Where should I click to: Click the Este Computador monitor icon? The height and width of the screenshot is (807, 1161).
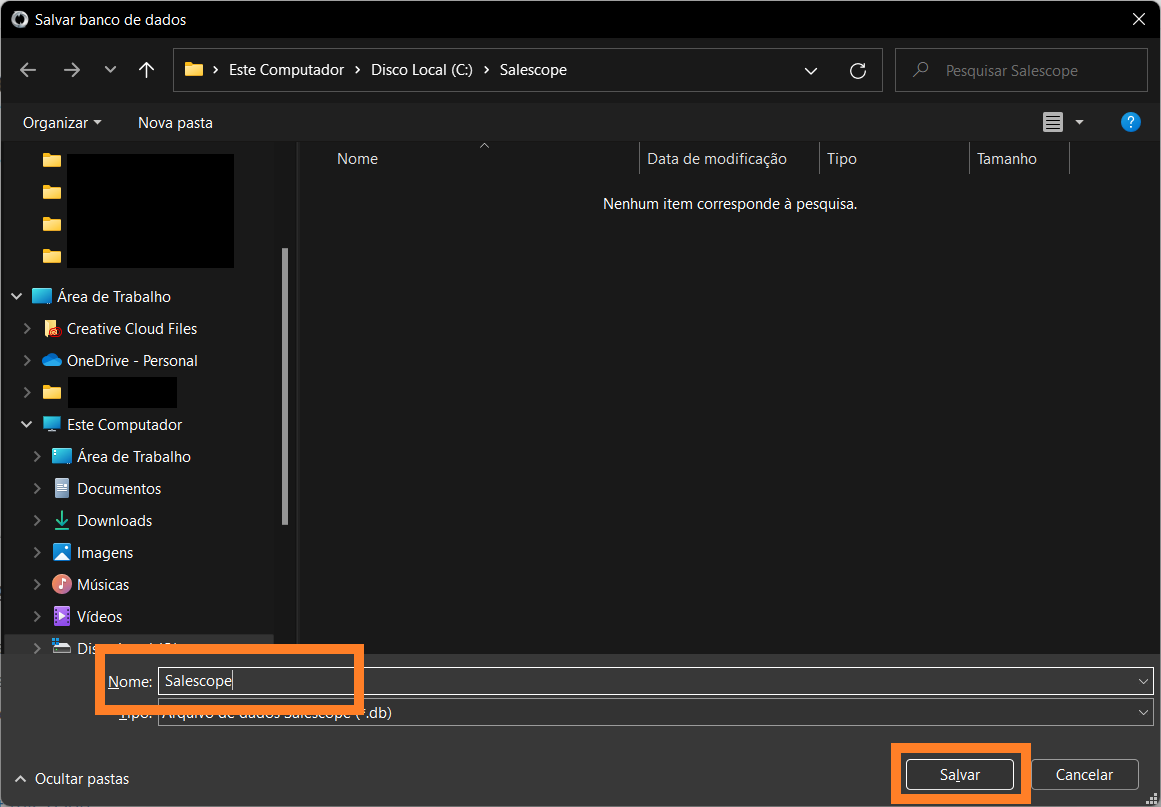52,425
